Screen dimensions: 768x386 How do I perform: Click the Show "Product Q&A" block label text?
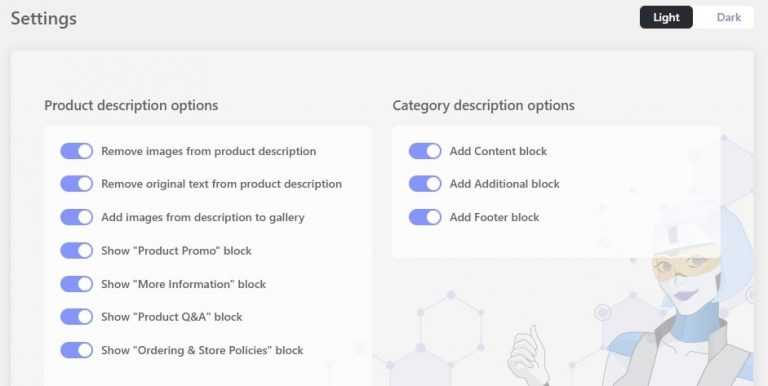[172, 317]
